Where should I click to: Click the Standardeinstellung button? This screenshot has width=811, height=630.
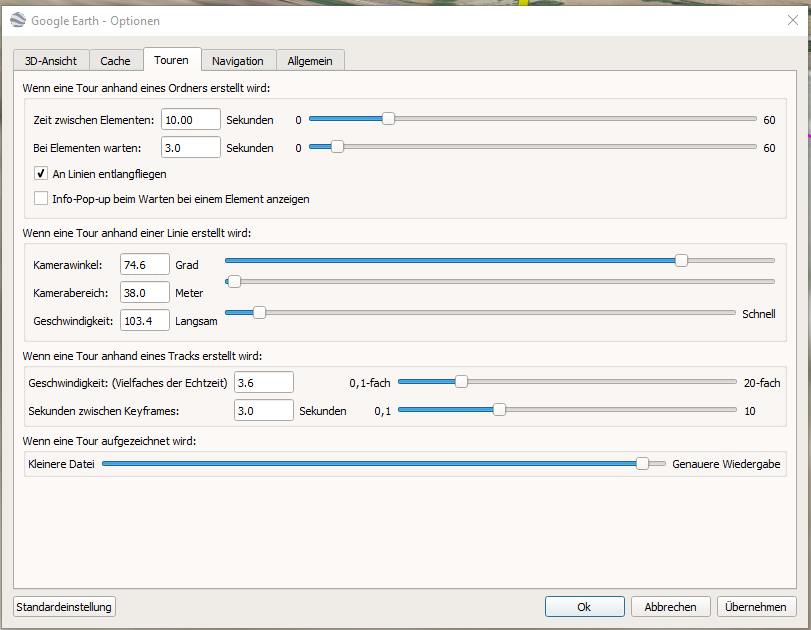[x=64, y=607]
